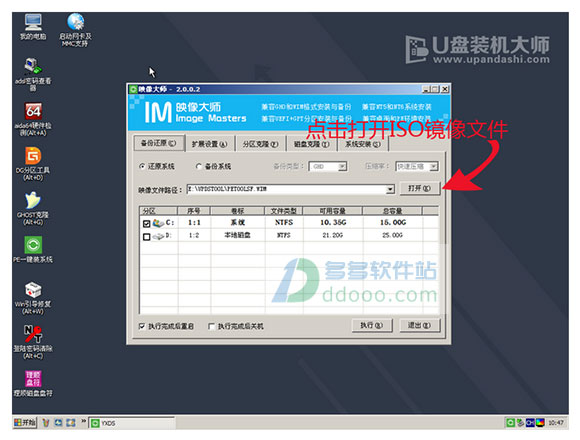This screenshot has height=440, width=580.
Task: Toggle 执行完成后重启 checkbox
Action: (x=142, y=326)
